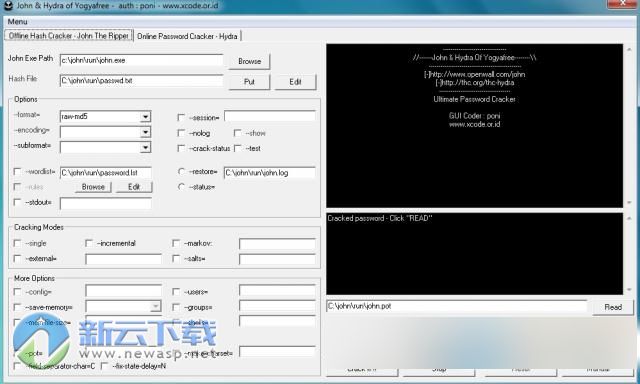The height and width of the screenshot is (384, 640).
Task: Enable --single cracking mode
Action: (x=17, y=243)
